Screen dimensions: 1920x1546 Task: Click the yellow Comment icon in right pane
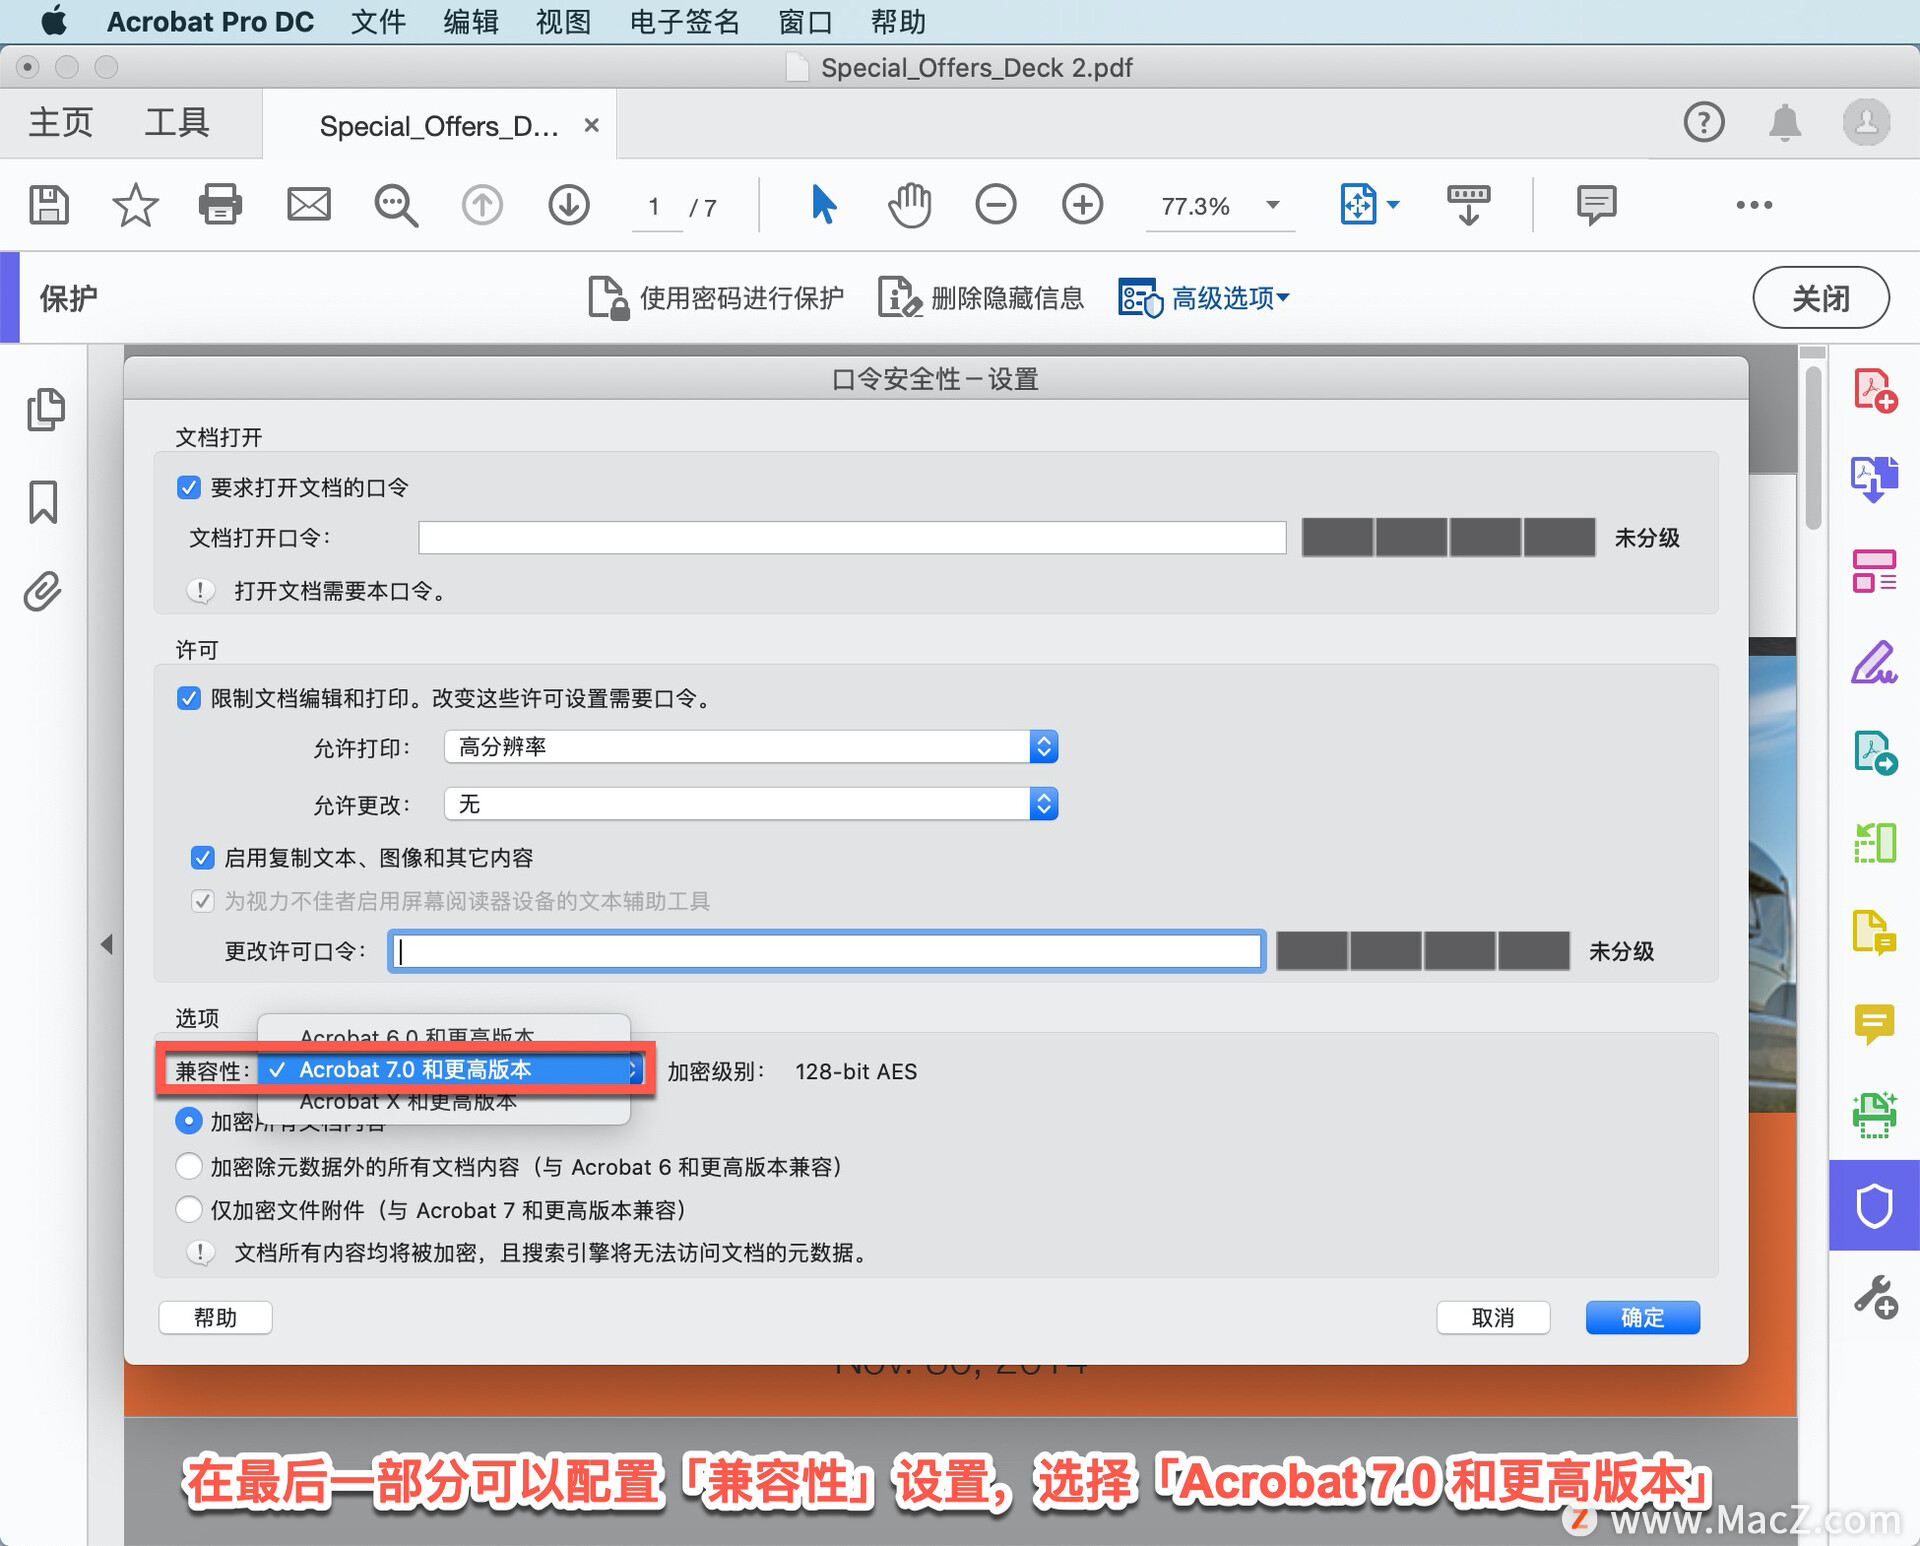point(1874,1024)
